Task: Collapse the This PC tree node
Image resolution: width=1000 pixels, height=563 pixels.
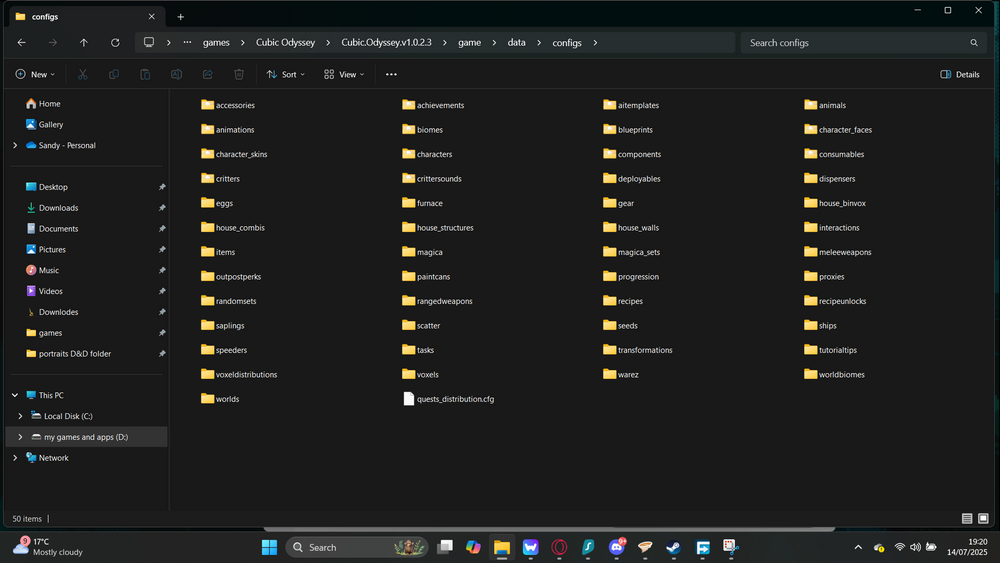Action: click(x=14, y=395)
